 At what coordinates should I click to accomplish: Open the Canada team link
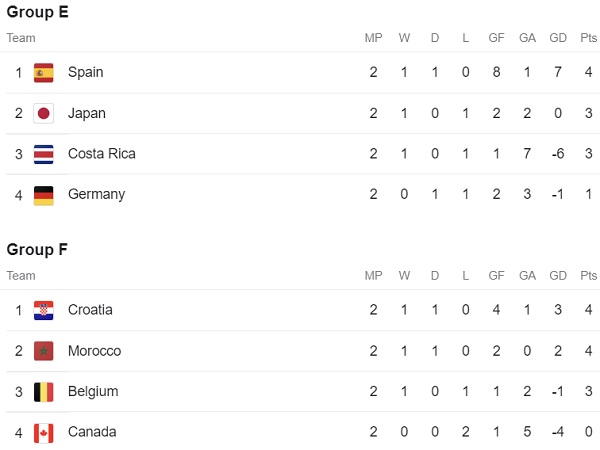tap(92, 432)
